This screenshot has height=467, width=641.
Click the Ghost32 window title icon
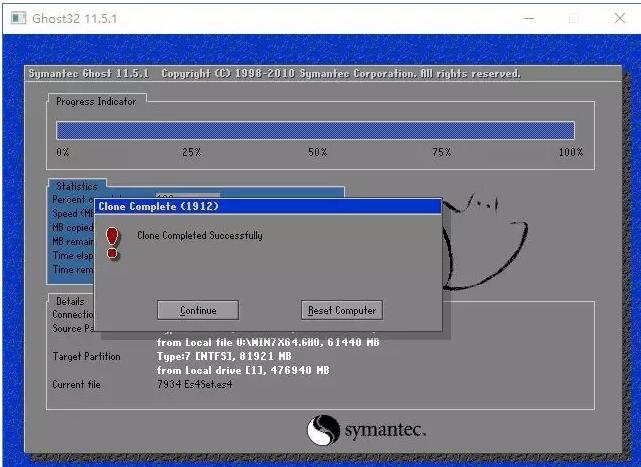coord(18,18)
